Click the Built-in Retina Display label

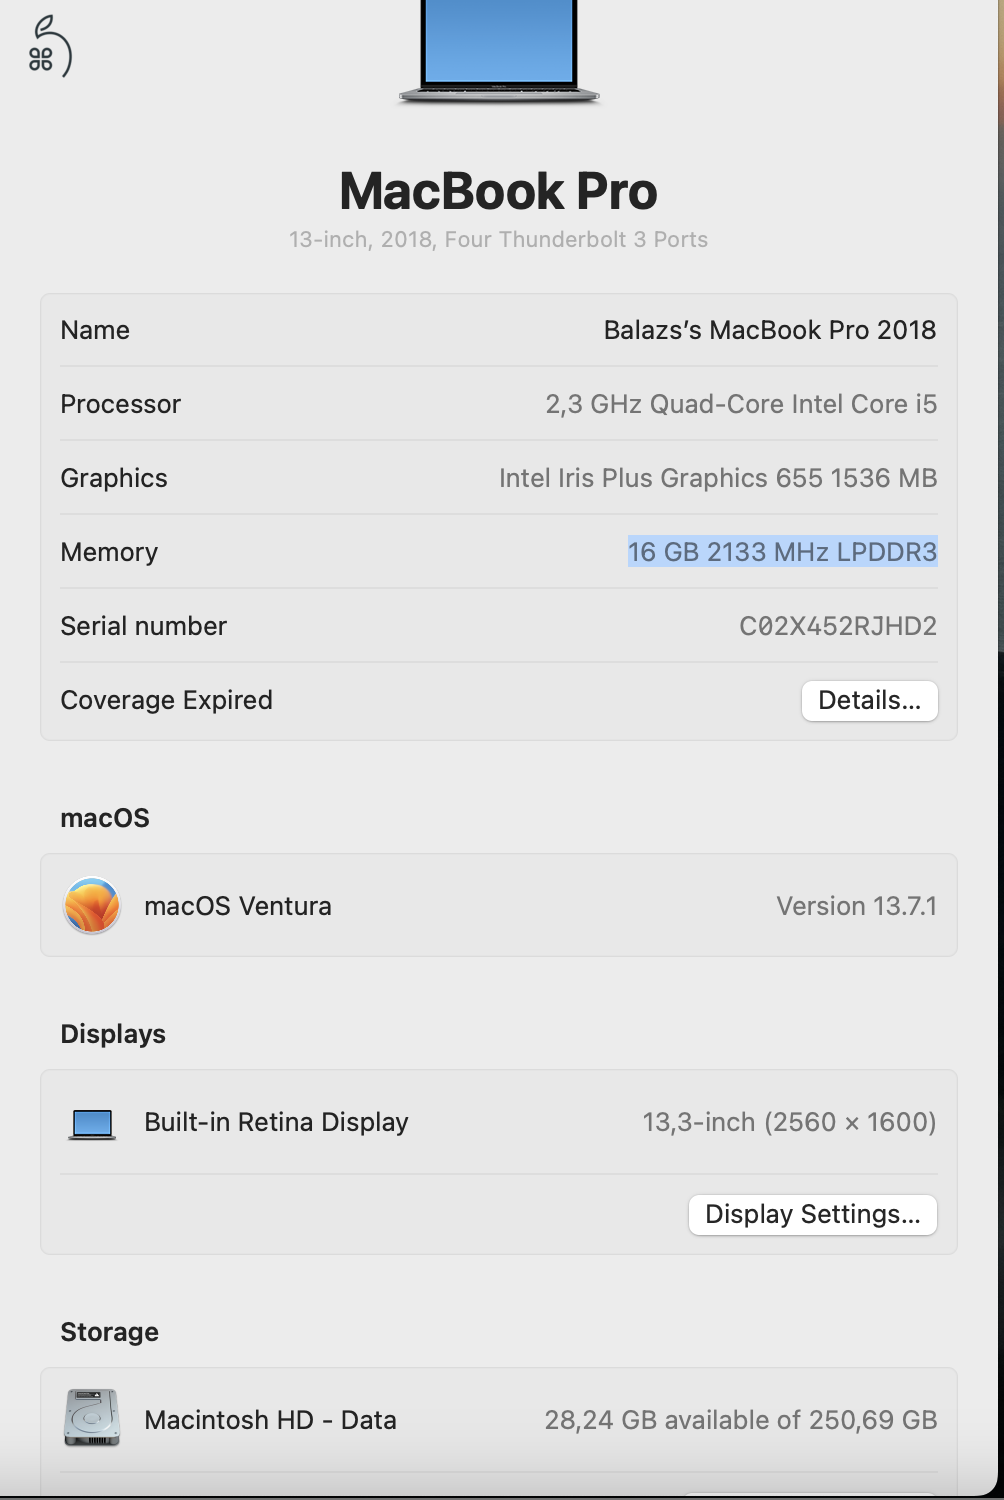[276, 1122]
